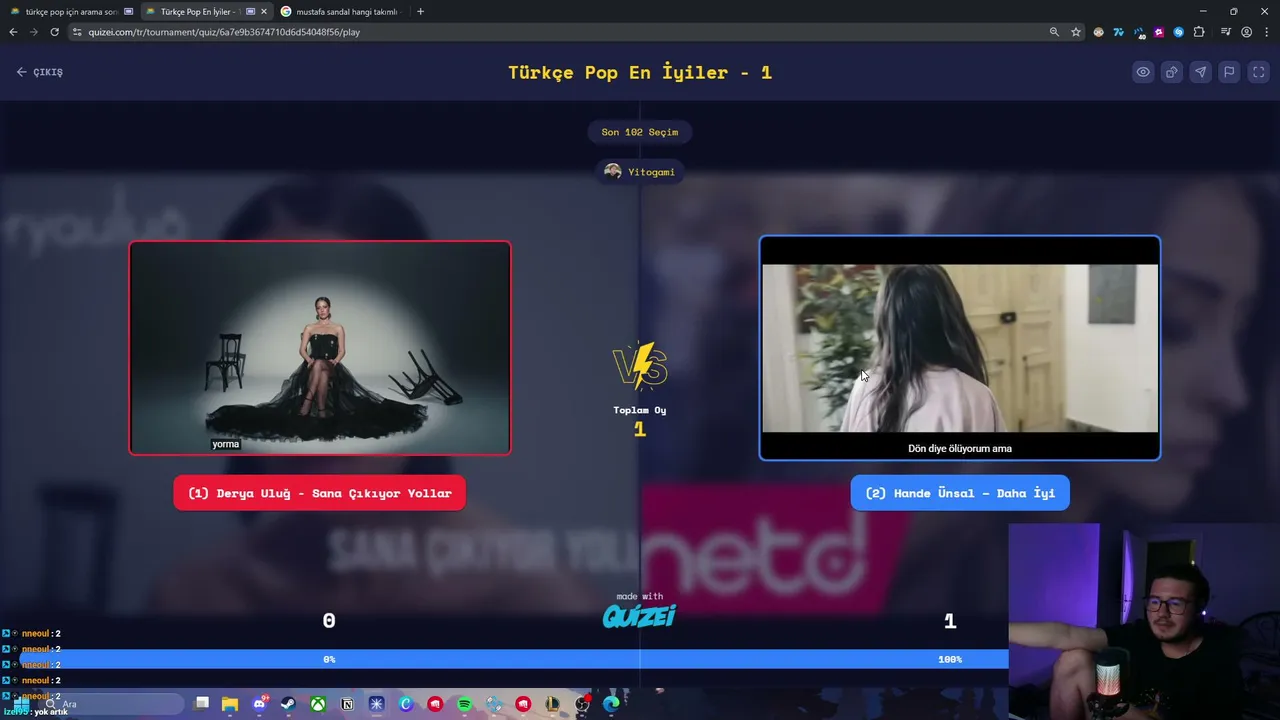Enter fullscreen mode with the expand icon
Screen dimensions: 1280x720
pyautogui.click(x=1259, y=72)
